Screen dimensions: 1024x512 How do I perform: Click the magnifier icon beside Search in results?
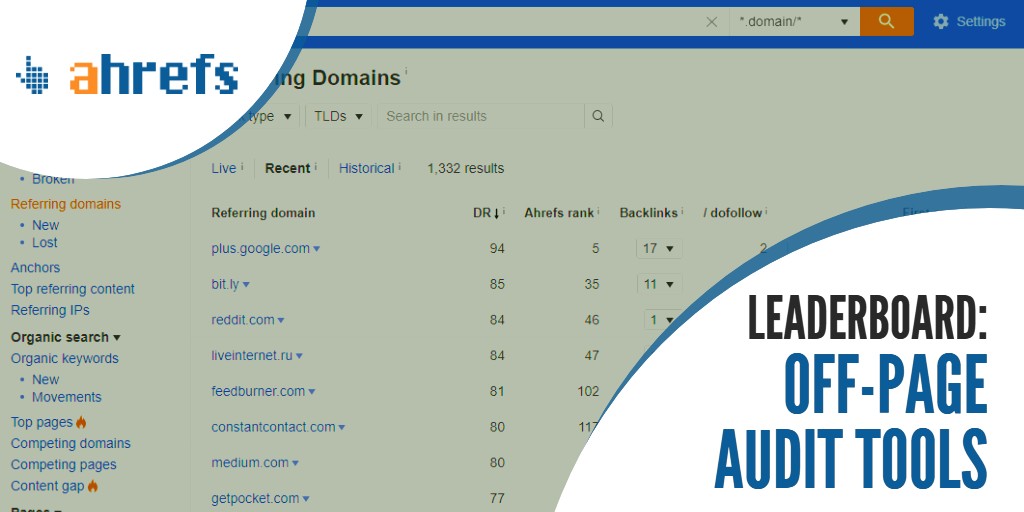click(598, 116)
